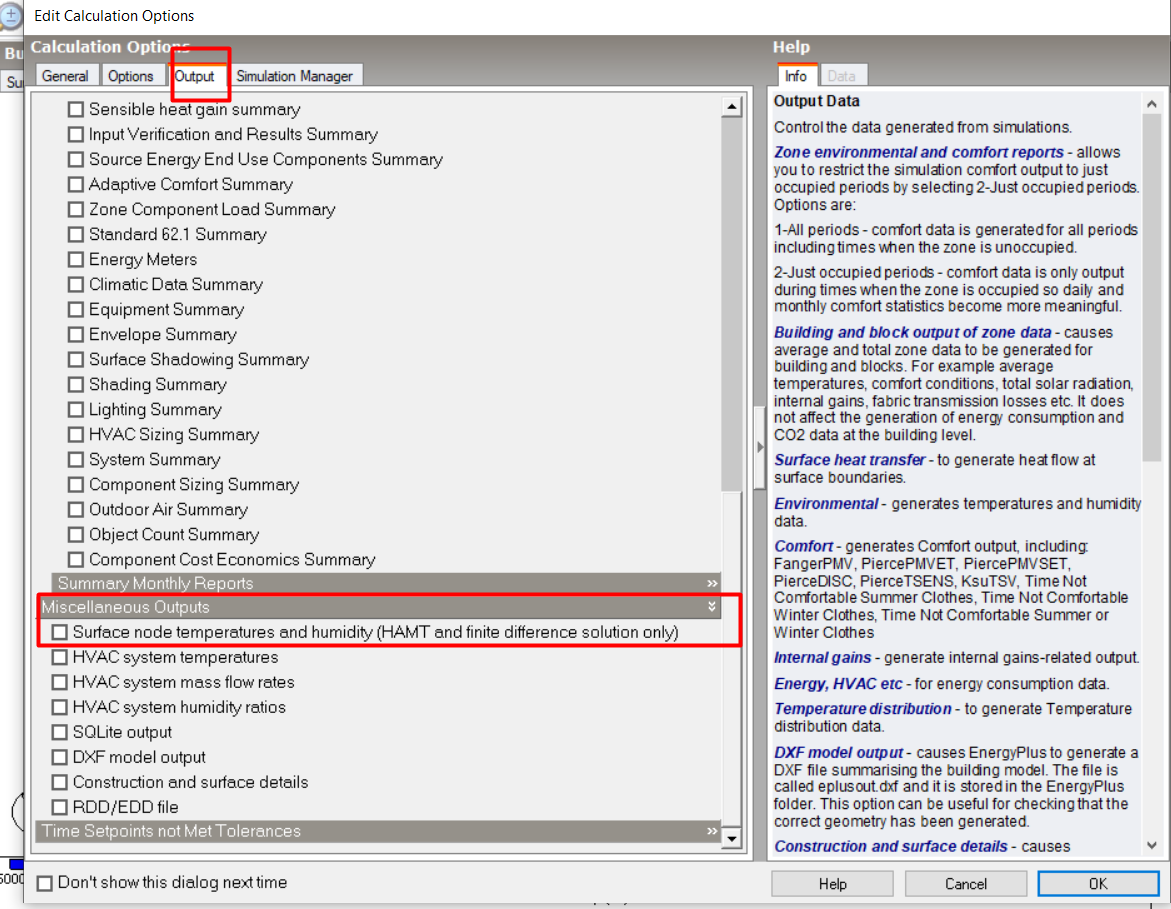
Task: Enable Climatic Data Summary checkbox
Action: 75,285
